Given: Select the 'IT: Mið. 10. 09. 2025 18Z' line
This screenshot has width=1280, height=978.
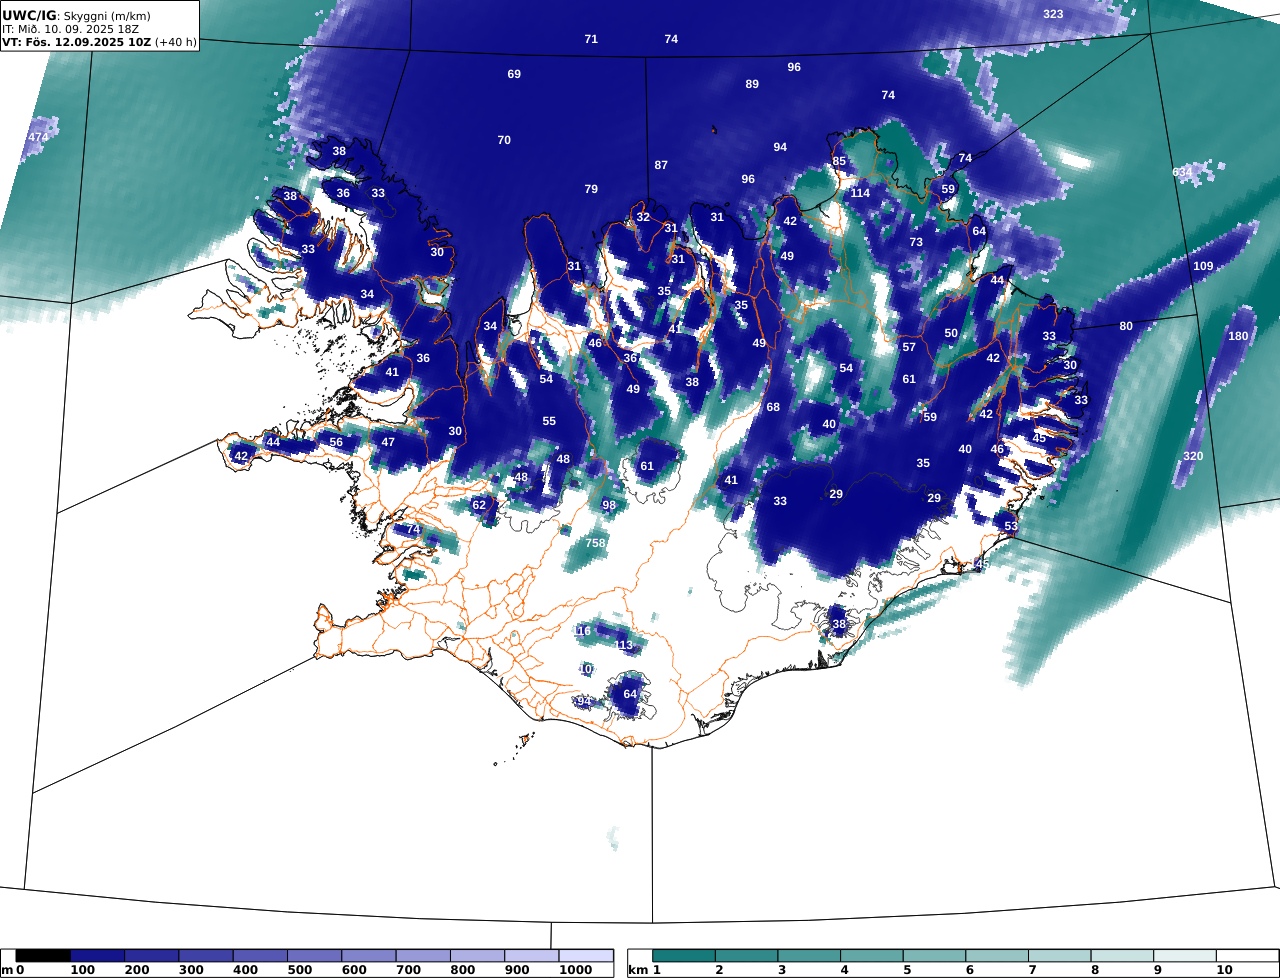Looking at the screenshot, I should click(x=70, y=29).
